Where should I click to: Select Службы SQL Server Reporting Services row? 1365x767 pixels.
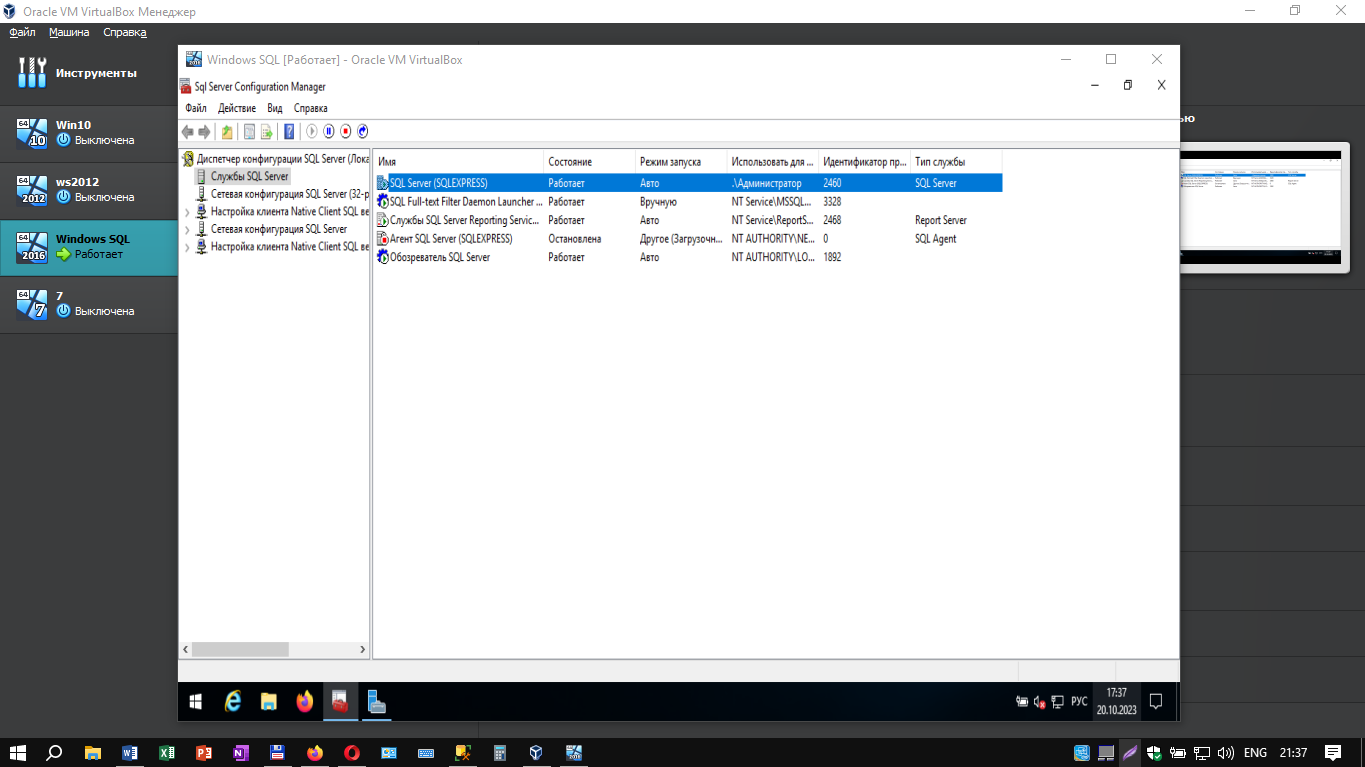[x=688, y=220]
